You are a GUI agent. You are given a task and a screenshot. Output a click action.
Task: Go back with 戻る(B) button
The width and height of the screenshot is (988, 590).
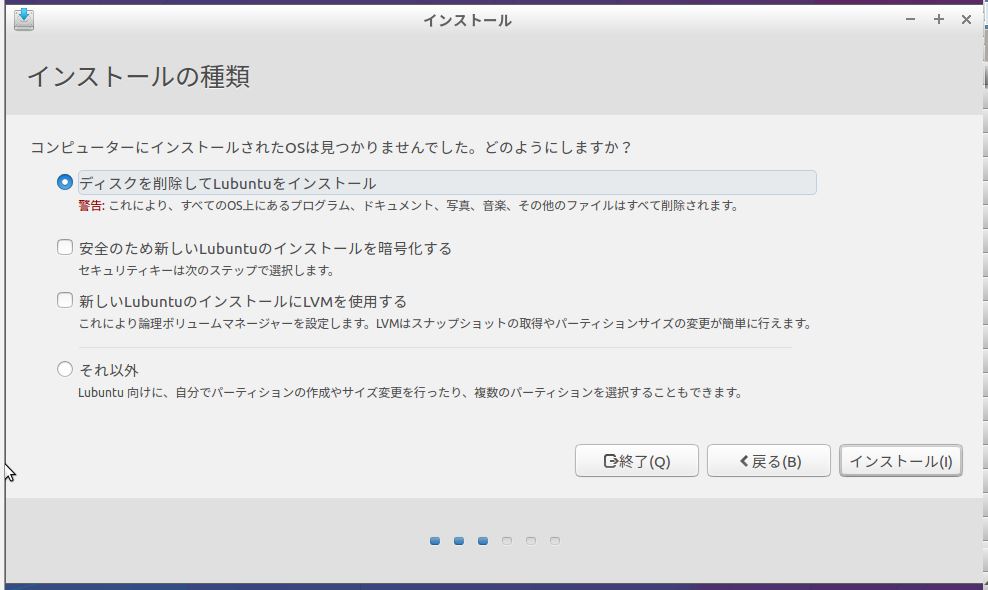(x=769, y=461)
